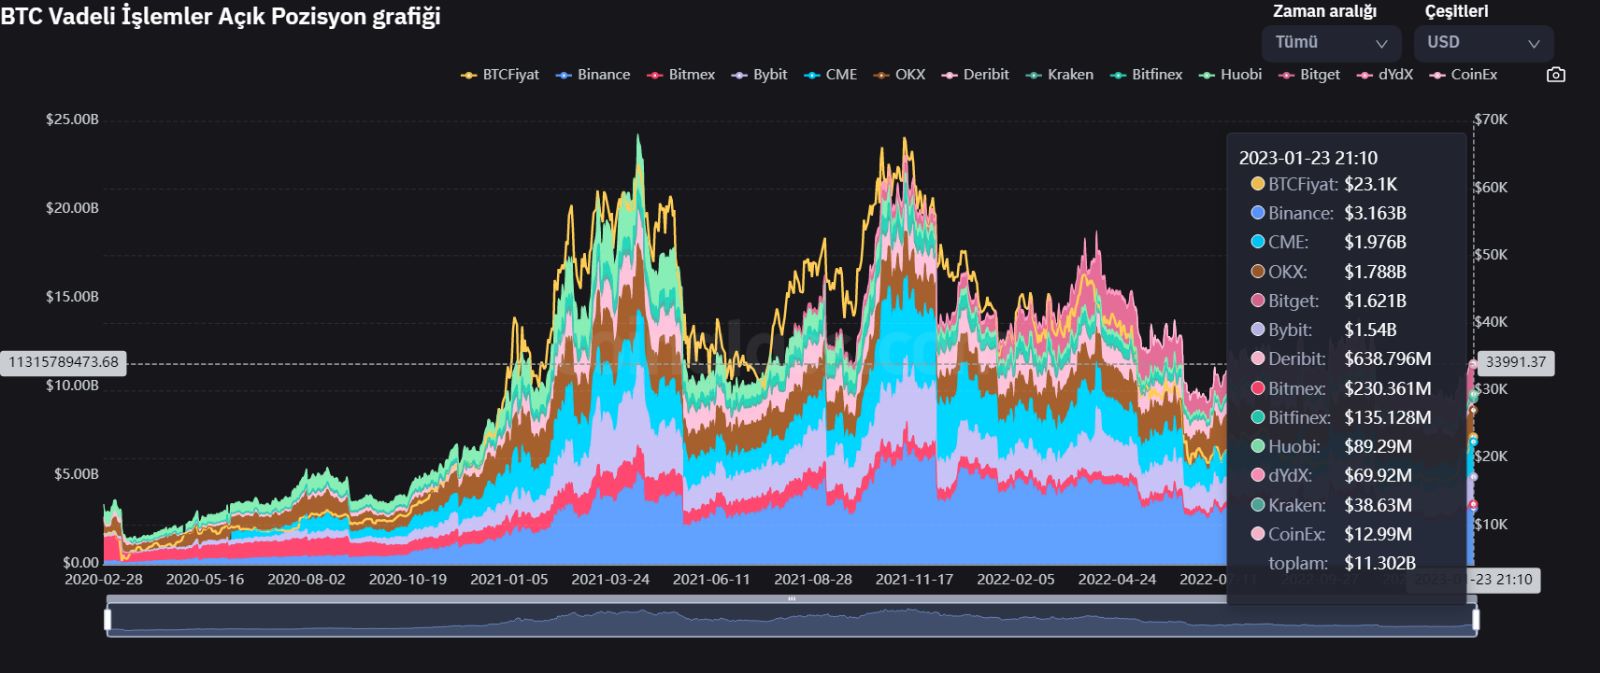Click the Bitmex $230.361M tooltip row
Screen dimensions: 1600x673
[x=1340, y=389]
